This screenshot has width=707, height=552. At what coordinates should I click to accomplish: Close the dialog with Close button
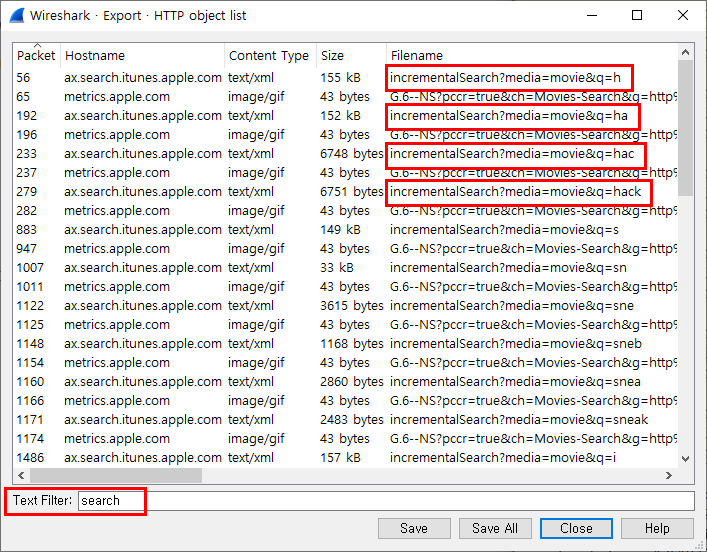[x=576, y=528]
